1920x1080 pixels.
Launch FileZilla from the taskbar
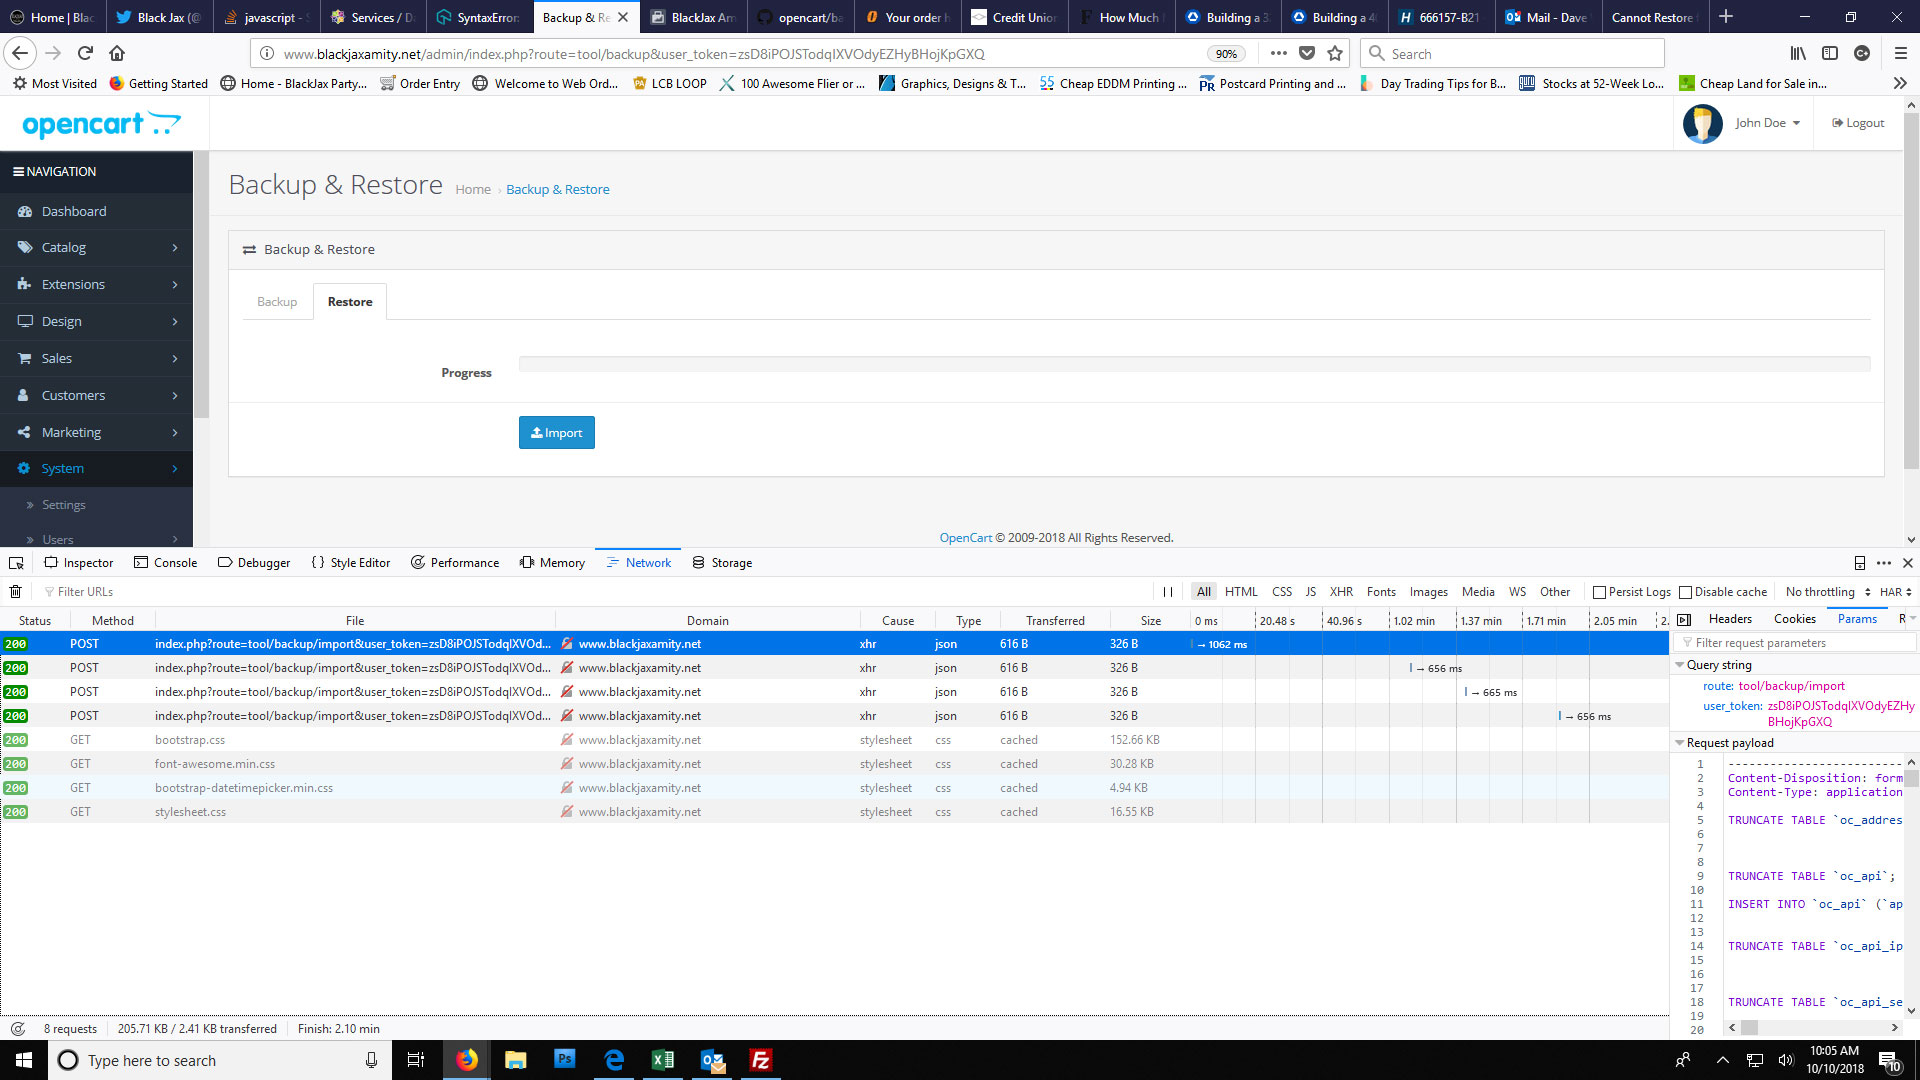pos(760,1060)
